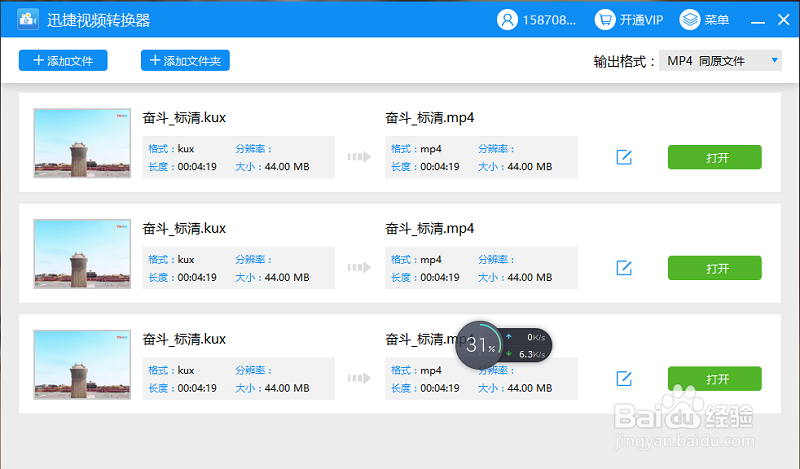Click the app logo icon in title bar
Image resolution: width=800 pixels, height=469 pixels.
(28, 20)
